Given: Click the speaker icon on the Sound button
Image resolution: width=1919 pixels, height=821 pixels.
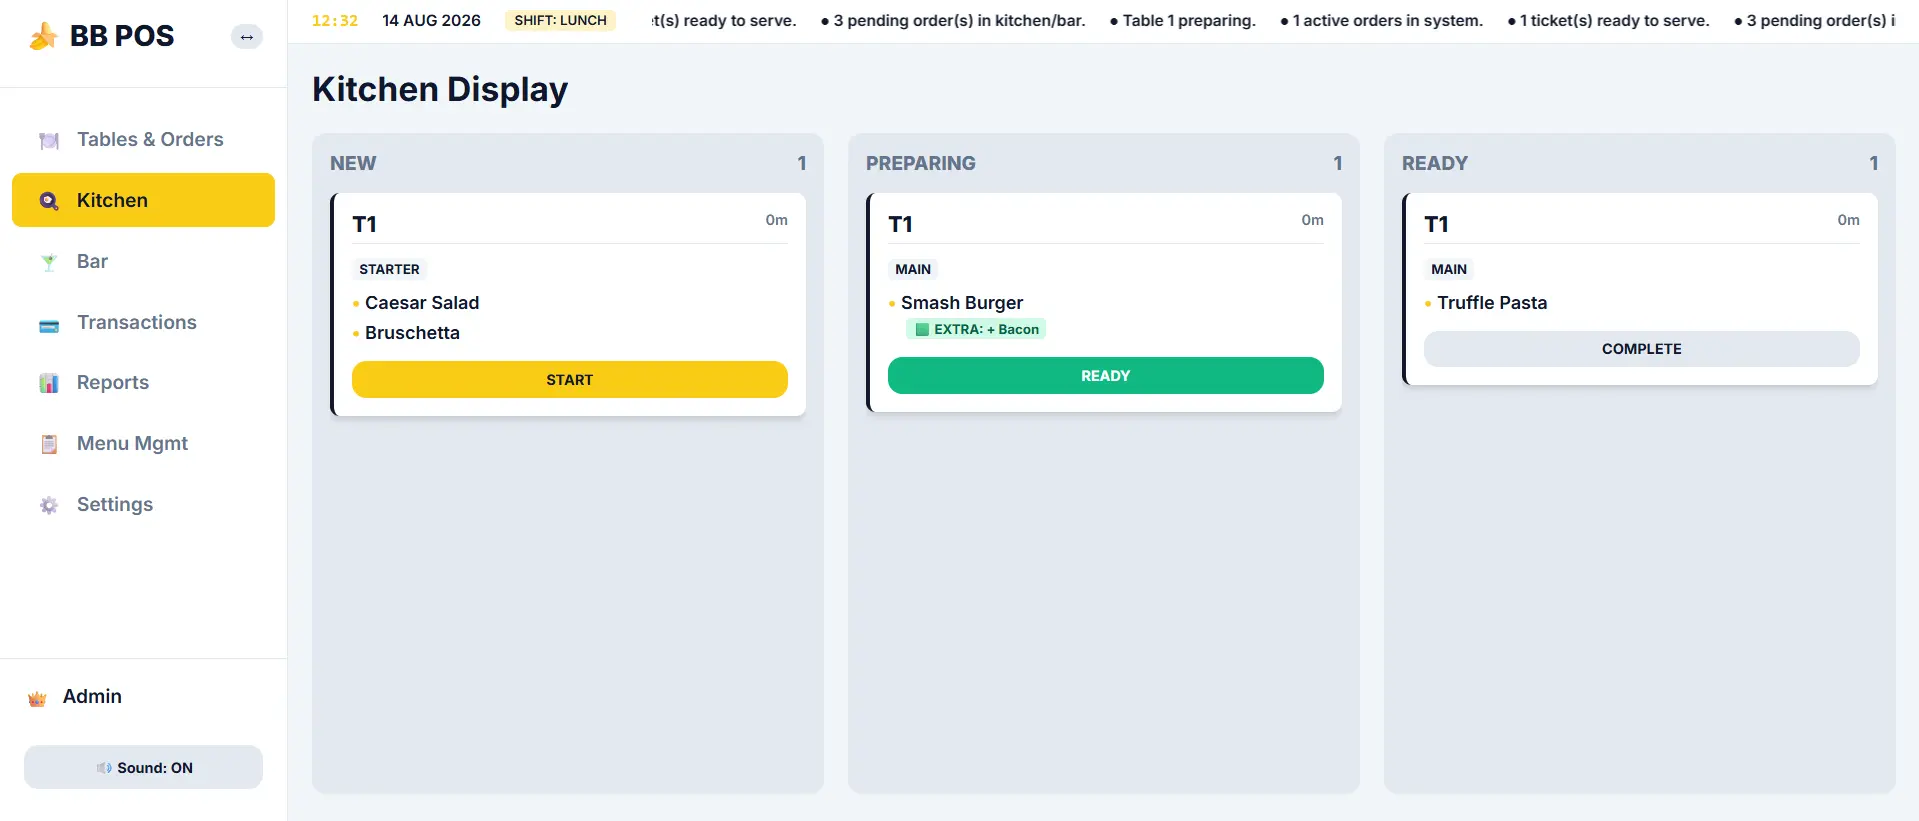Looking at the screenshot, I should pos(104,768).
